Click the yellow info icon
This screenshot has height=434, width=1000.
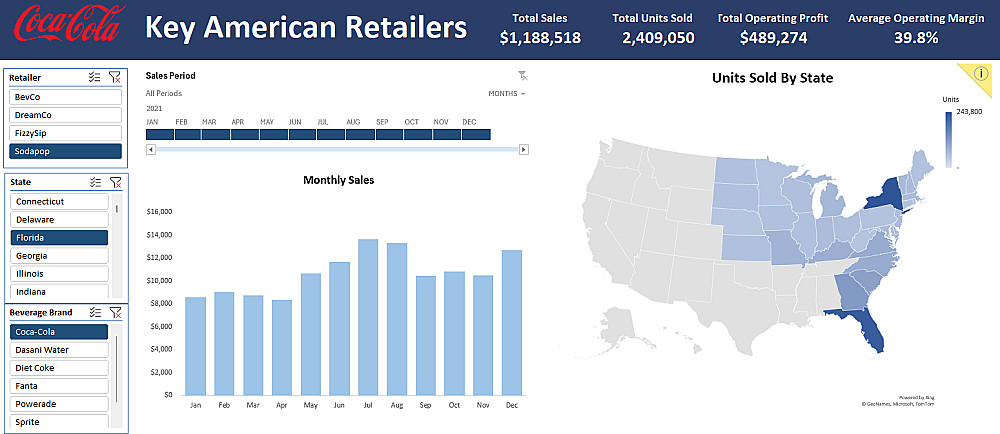pos(981,73)
